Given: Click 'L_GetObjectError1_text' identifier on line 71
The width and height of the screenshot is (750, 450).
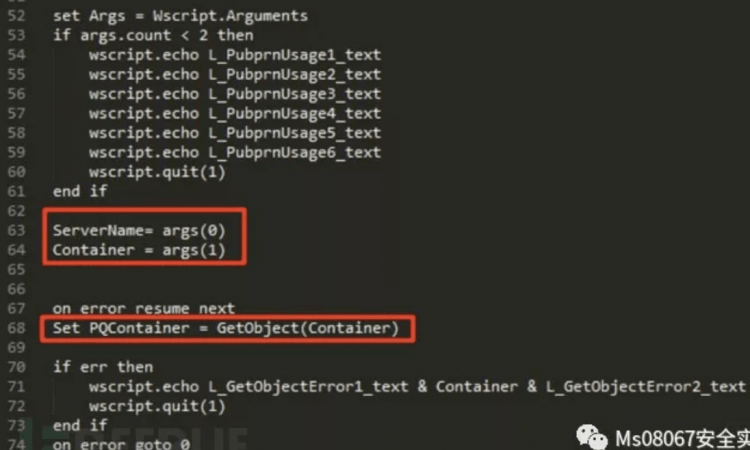Looking at the screenshot, I should [x=308, y=386].
